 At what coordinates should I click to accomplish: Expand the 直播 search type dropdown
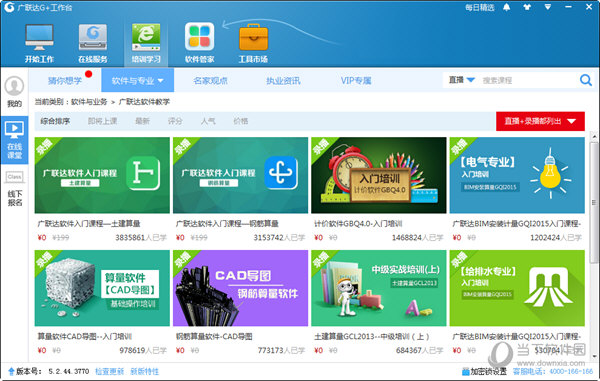click(x=461, y=80)
